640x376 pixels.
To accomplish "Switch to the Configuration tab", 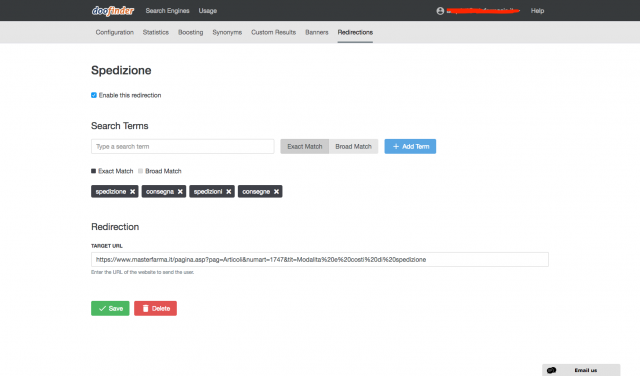I will click(x=115, y=32).
